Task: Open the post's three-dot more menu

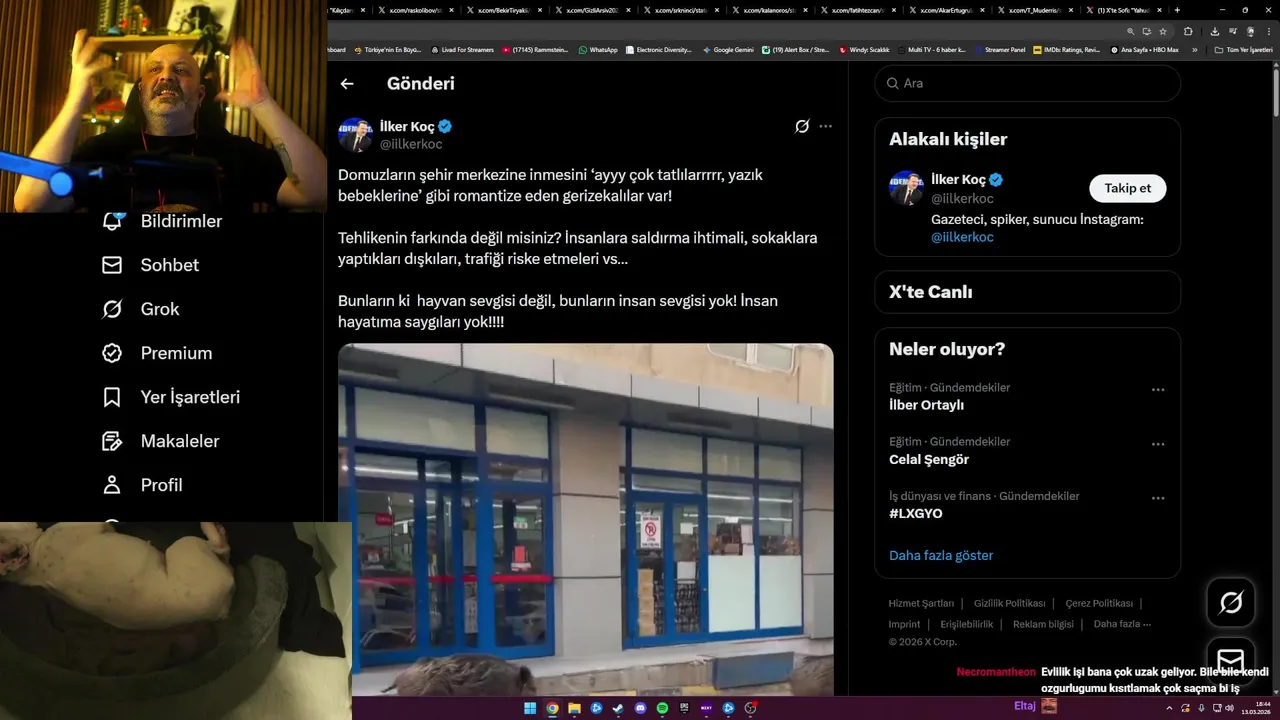Action: [825, 126]
